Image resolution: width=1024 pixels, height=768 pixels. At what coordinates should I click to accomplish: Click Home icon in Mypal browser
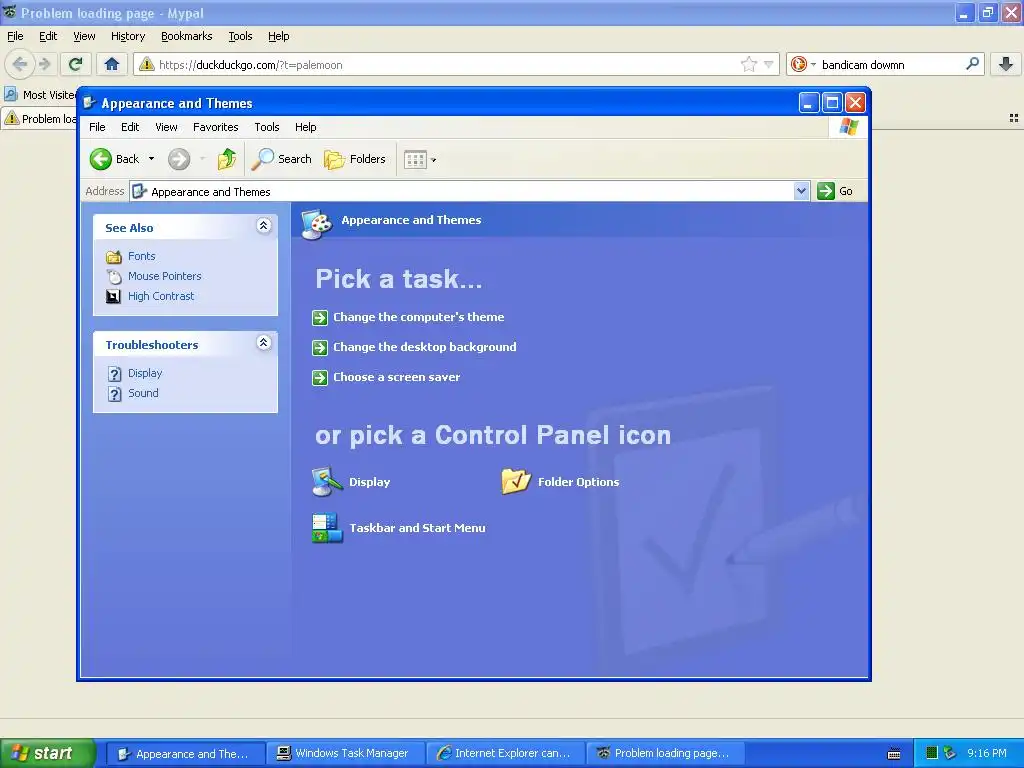click(x=112, y=64)
